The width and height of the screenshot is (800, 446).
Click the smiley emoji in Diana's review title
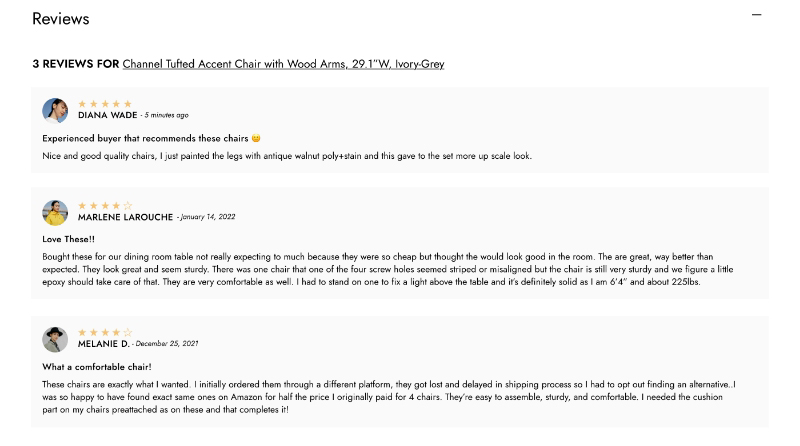click(256, 138)
